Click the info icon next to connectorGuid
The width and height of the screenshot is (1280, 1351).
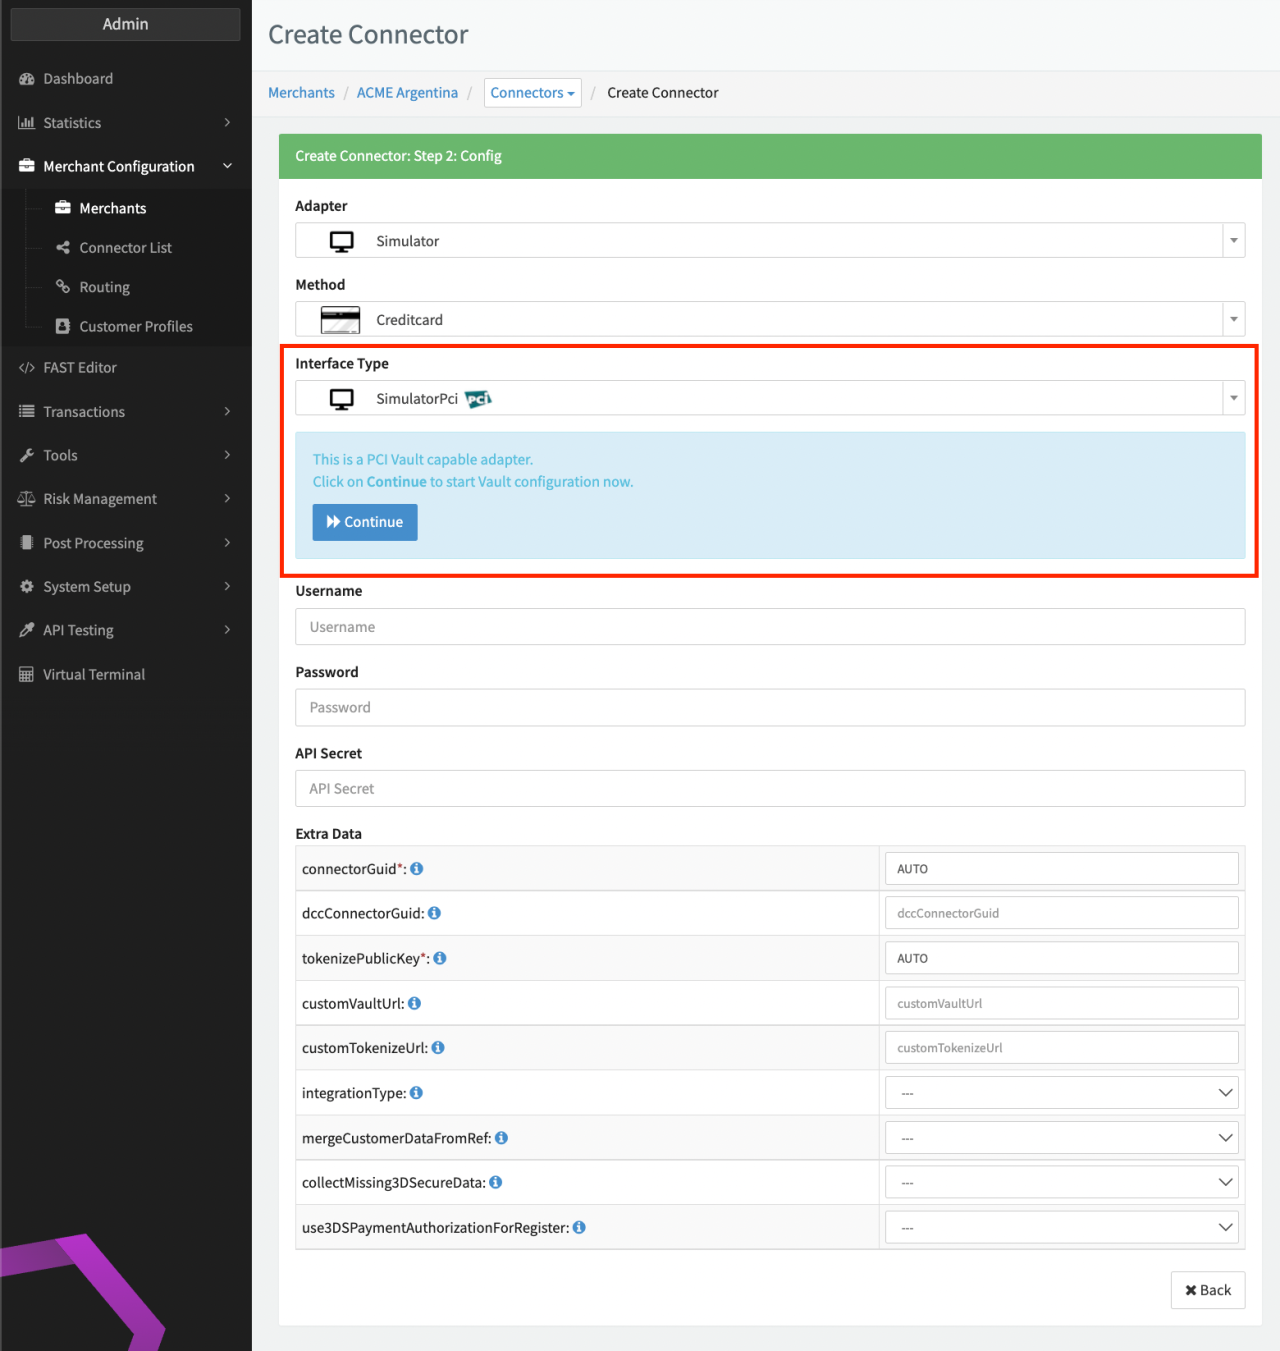(417, 869)
